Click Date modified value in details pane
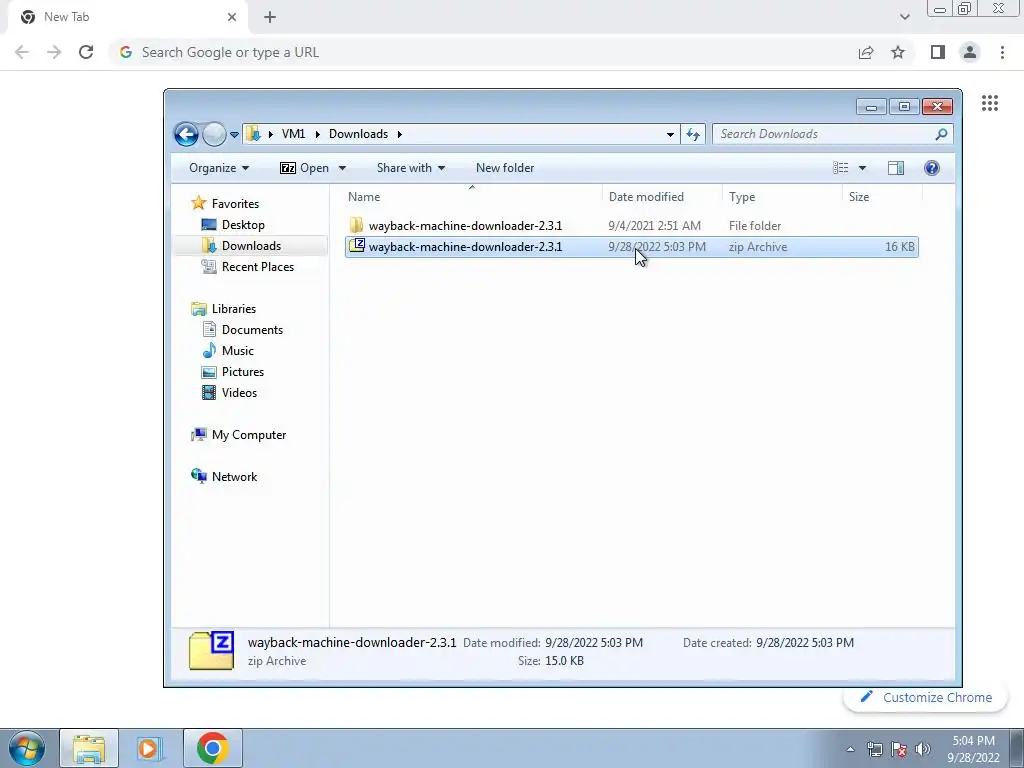Screen dimensions: 1024x768 pos(594,643)
